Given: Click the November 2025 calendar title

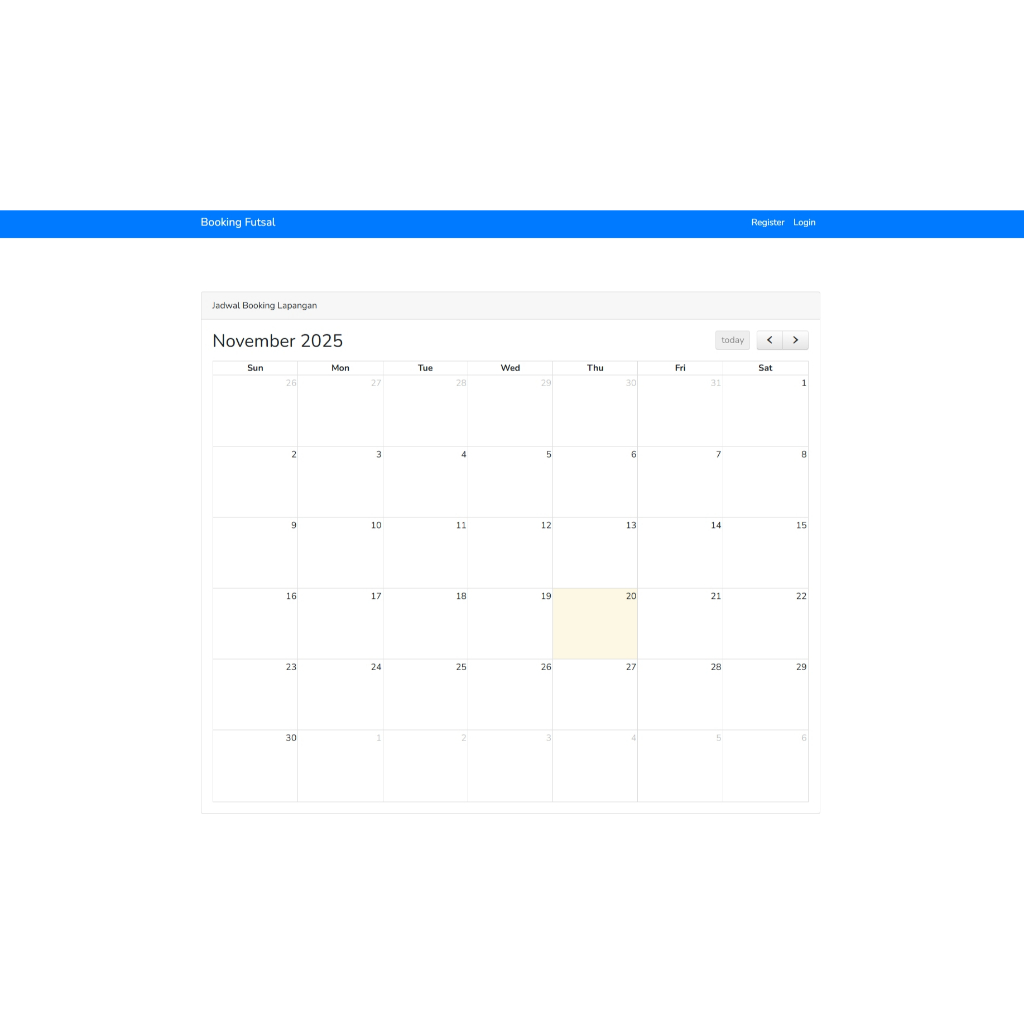Looking at the screenshot, I should pyautogui.click(x=277, y=341).
